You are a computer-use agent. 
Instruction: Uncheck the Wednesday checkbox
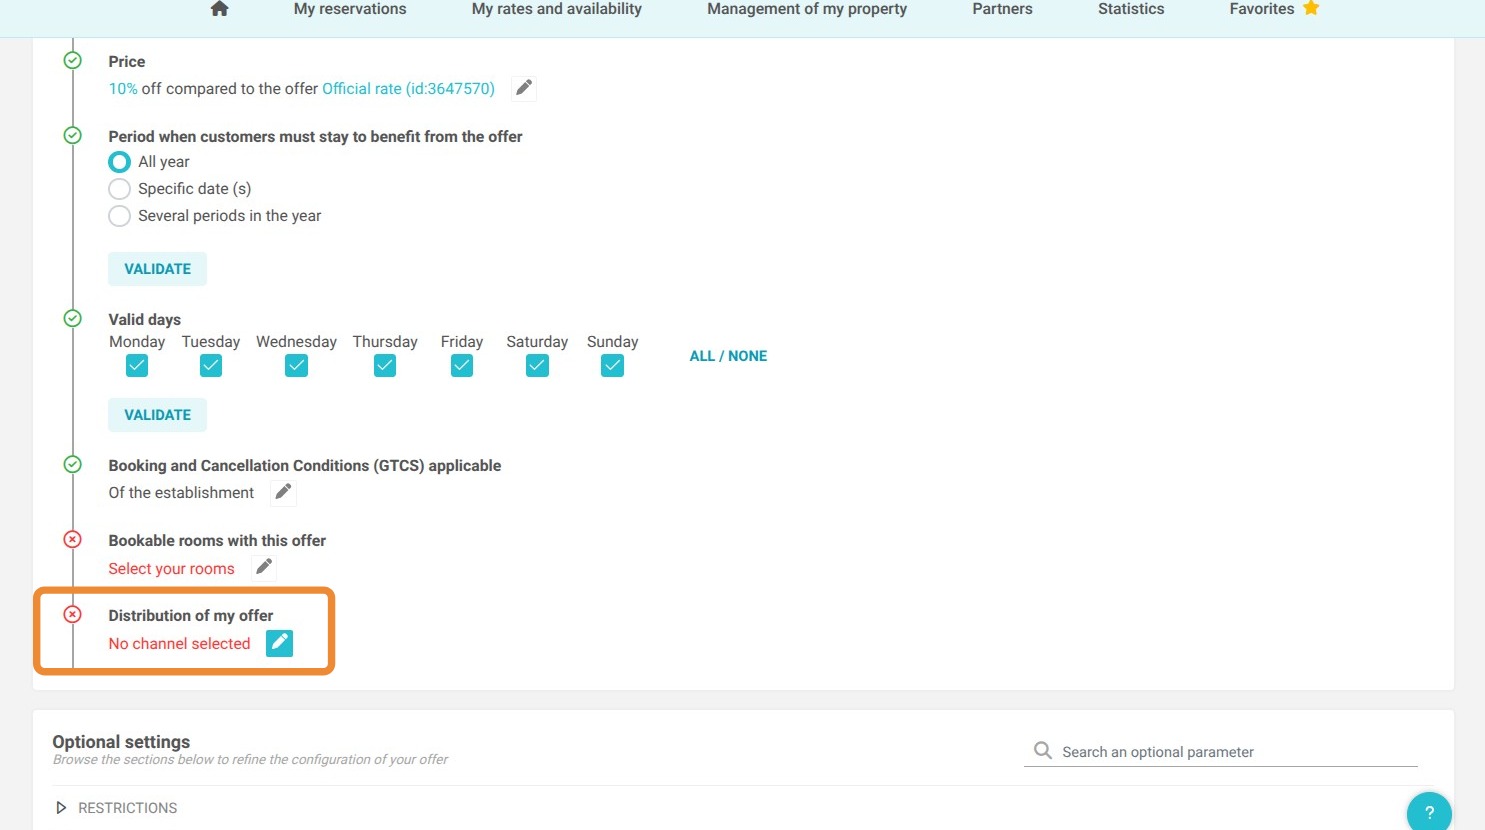pos(296,366)
